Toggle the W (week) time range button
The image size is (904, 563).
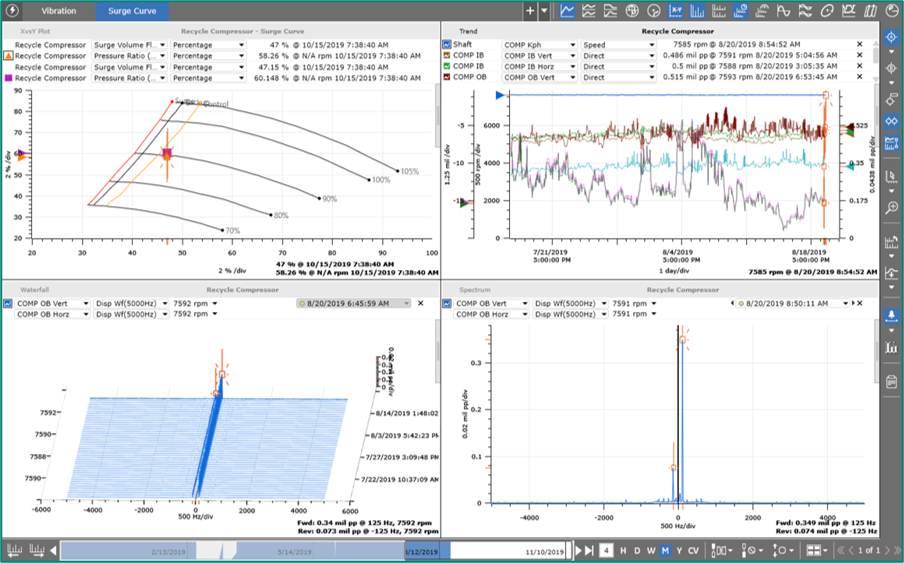[x=651, y=550]
